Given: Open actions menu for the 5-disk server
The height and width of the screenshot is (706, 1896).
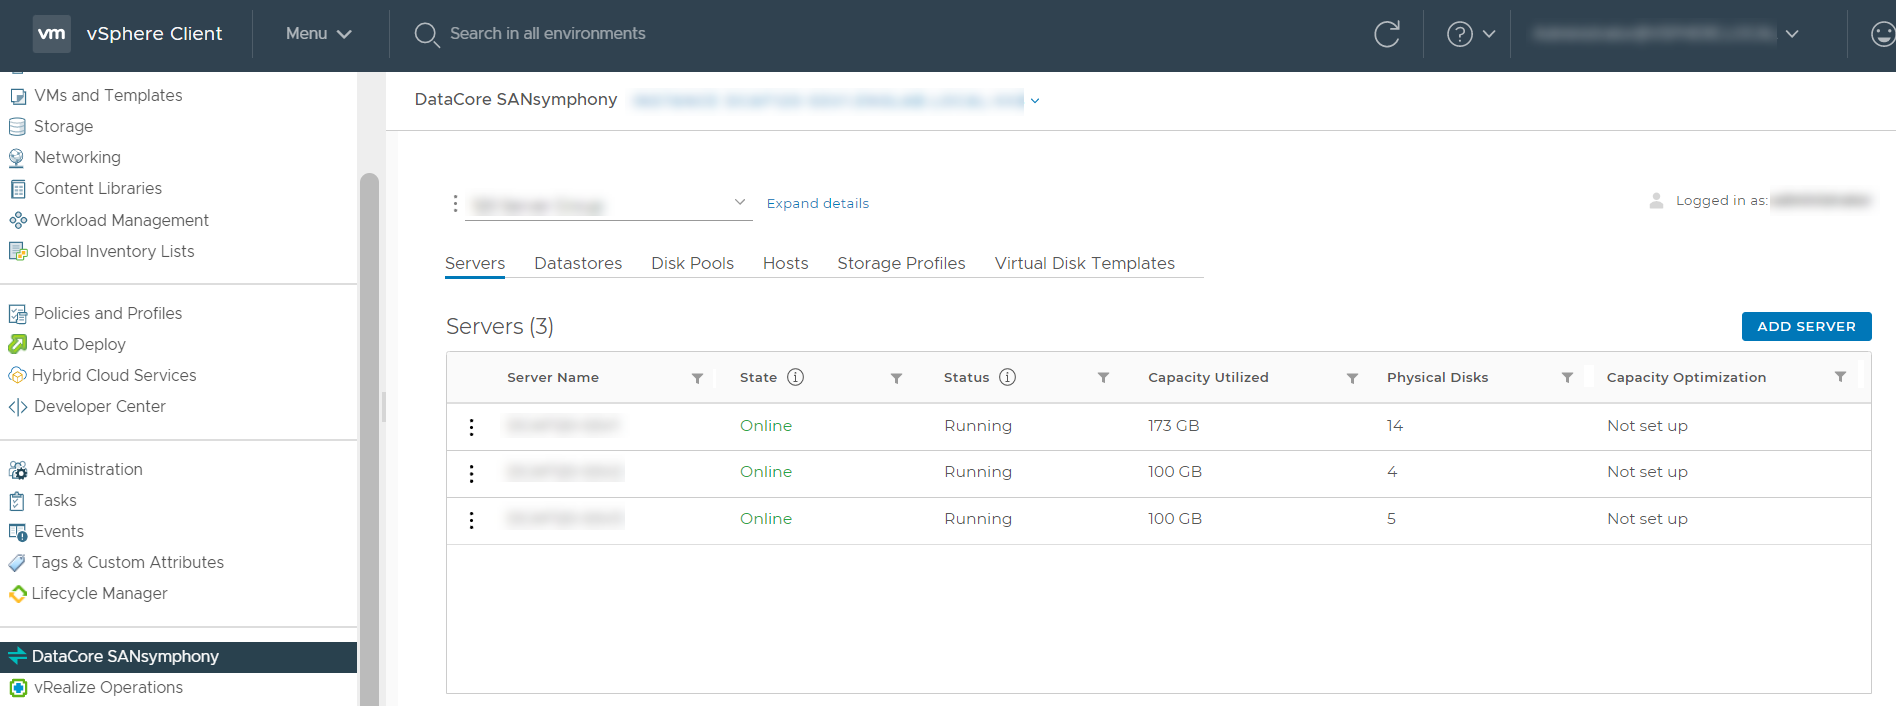Looking at the screenshot, I should click(x=472, y=520).
